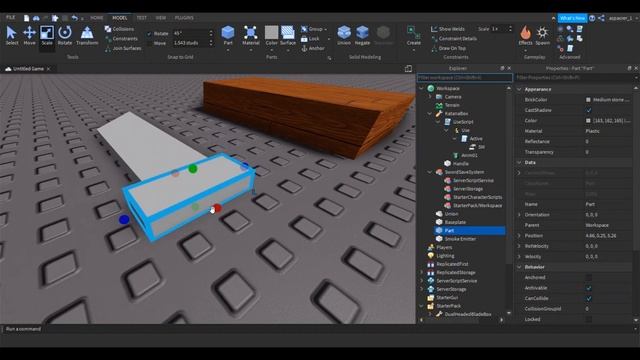Activate the Select tool
640x360 pixels.
pyautogui.click(x=11, y=35)
